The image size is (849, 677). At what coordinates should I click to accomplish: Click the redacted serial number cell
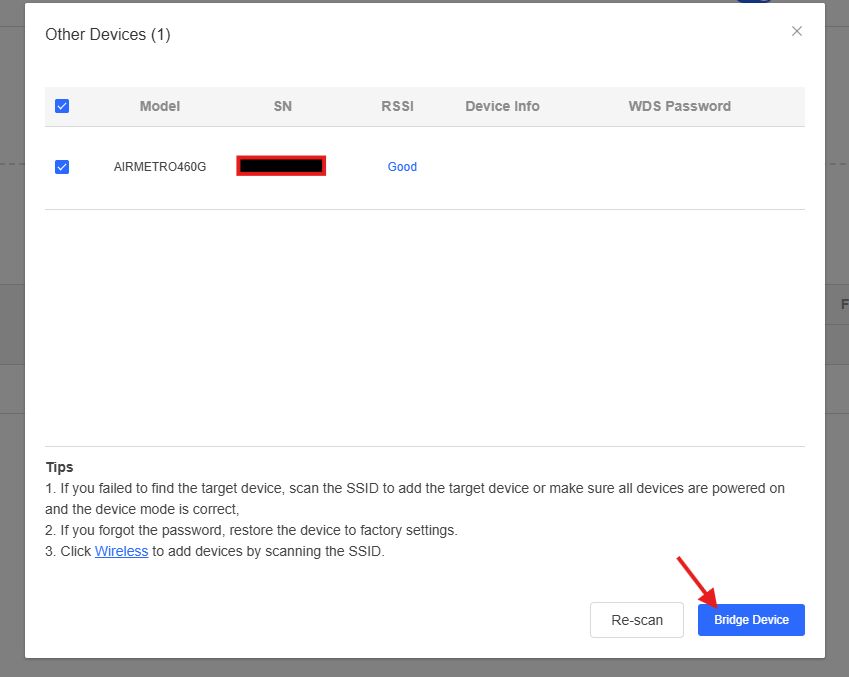coord(281,166)
